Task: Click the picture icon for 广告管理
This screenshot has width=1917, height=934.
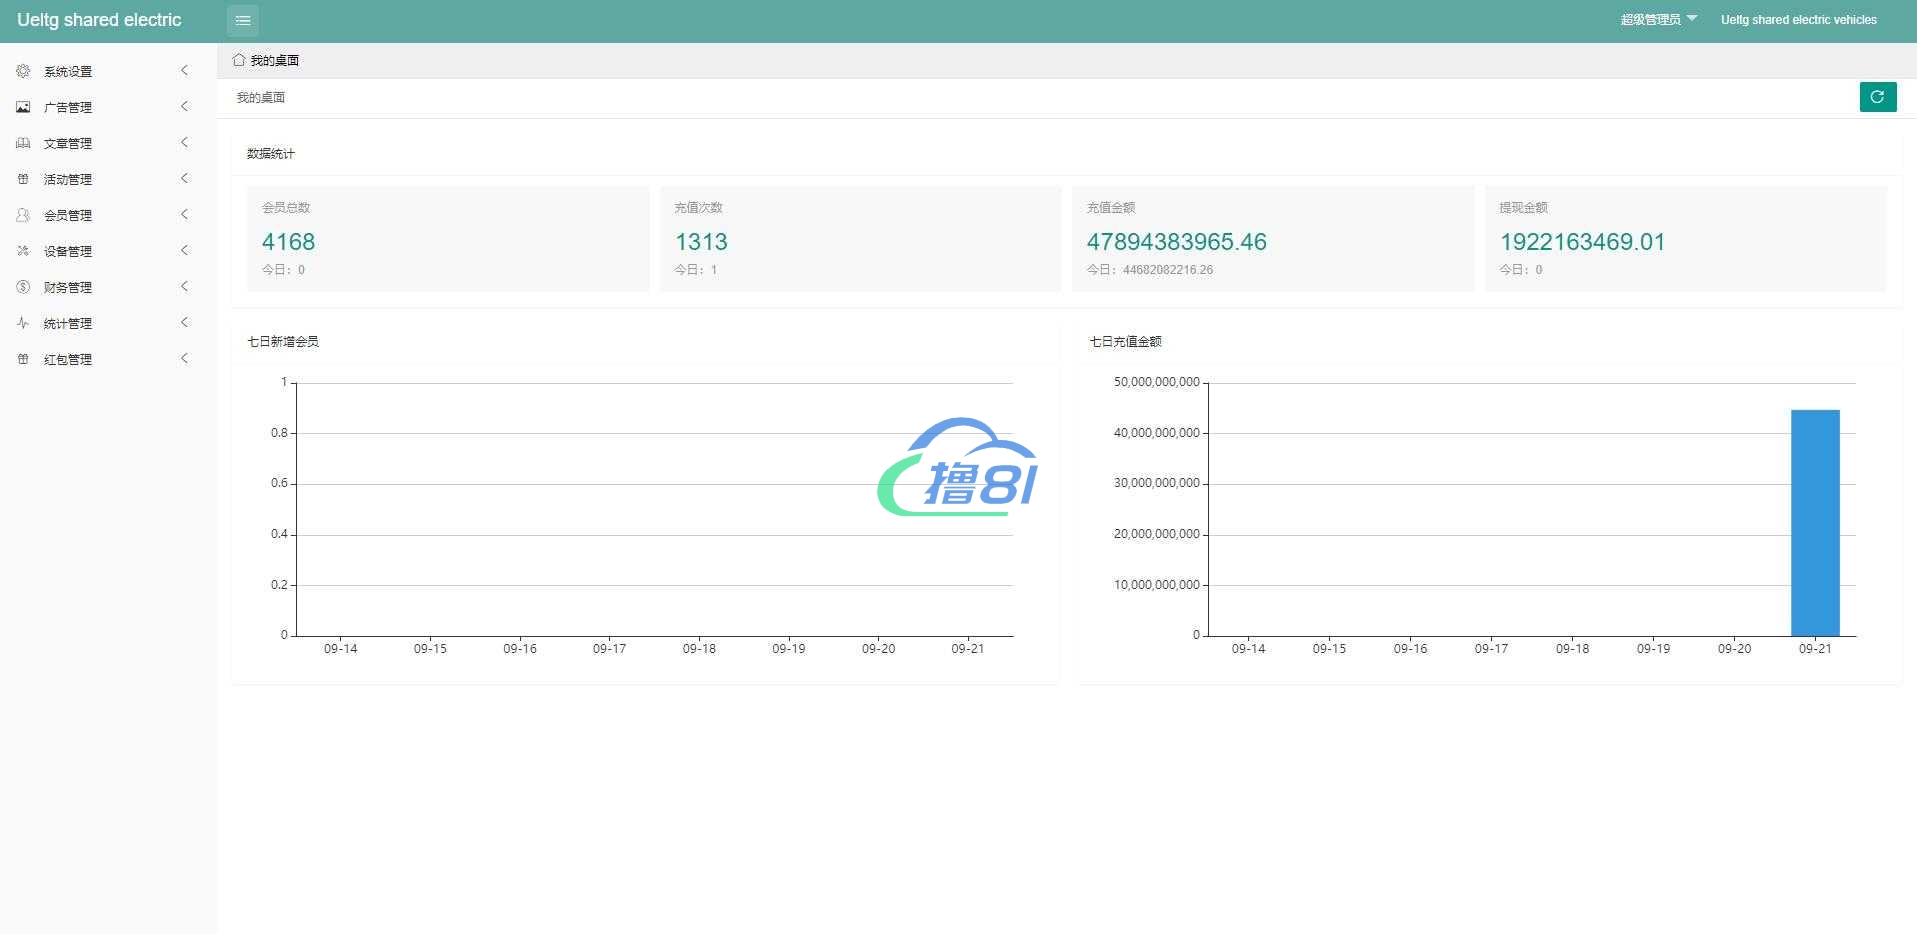Action: [23, 107]
